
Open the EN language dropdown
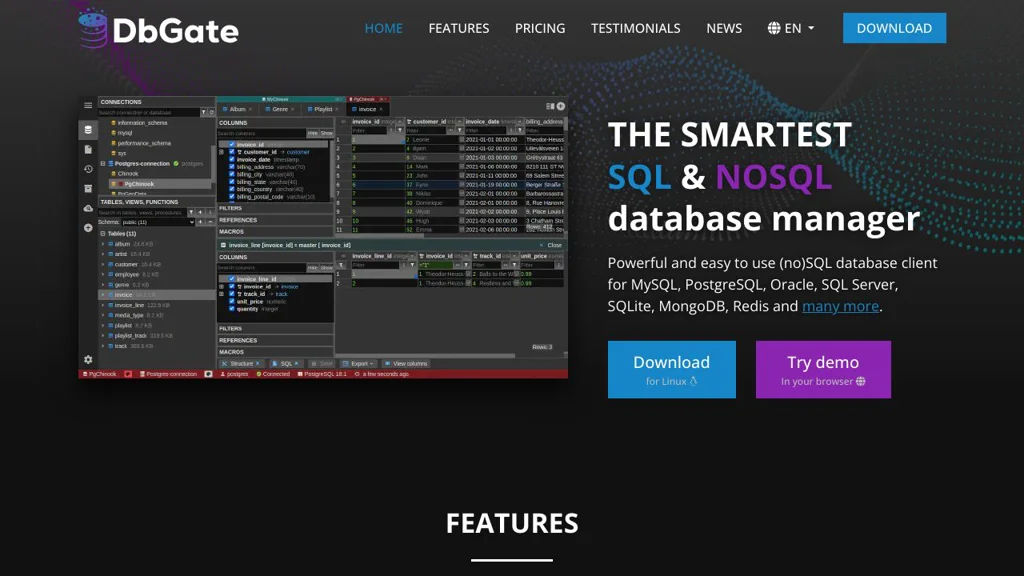(792, 28)
